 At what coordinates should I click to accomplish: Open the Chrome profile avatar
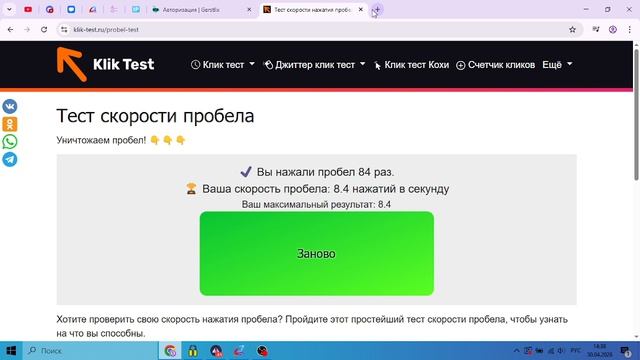(613, 29)
